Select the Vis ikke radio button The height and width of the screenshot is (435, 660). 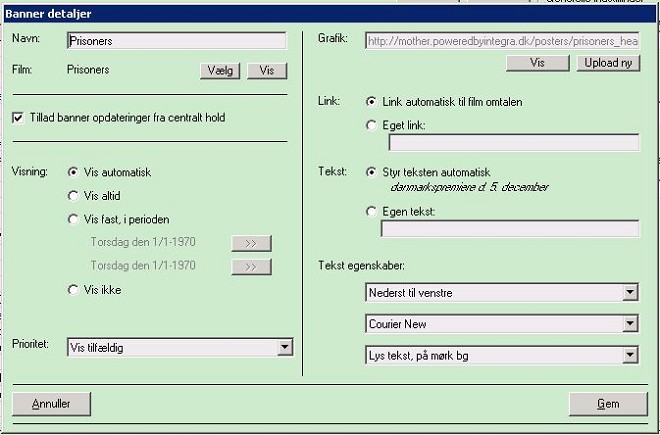[73, 290]
